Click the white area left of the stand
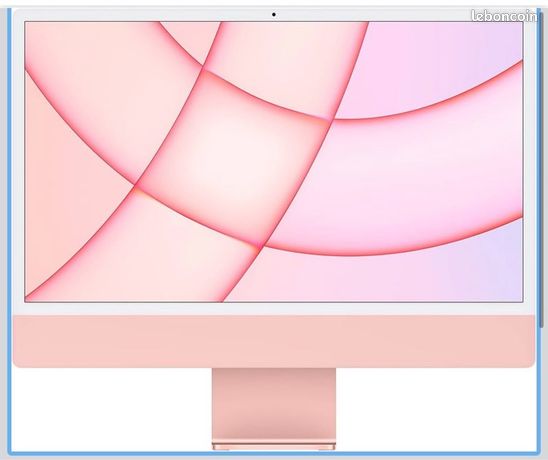 coord(112,409)
